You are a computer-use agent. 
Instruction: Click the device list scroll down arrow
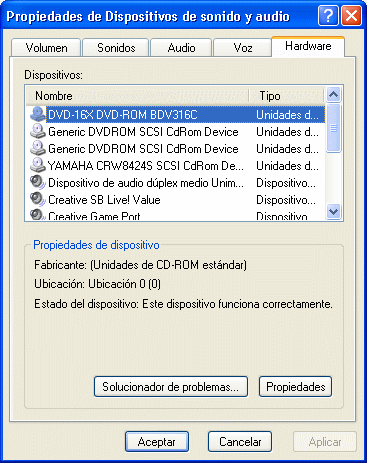pyautogui.click(x=333, y=211)
